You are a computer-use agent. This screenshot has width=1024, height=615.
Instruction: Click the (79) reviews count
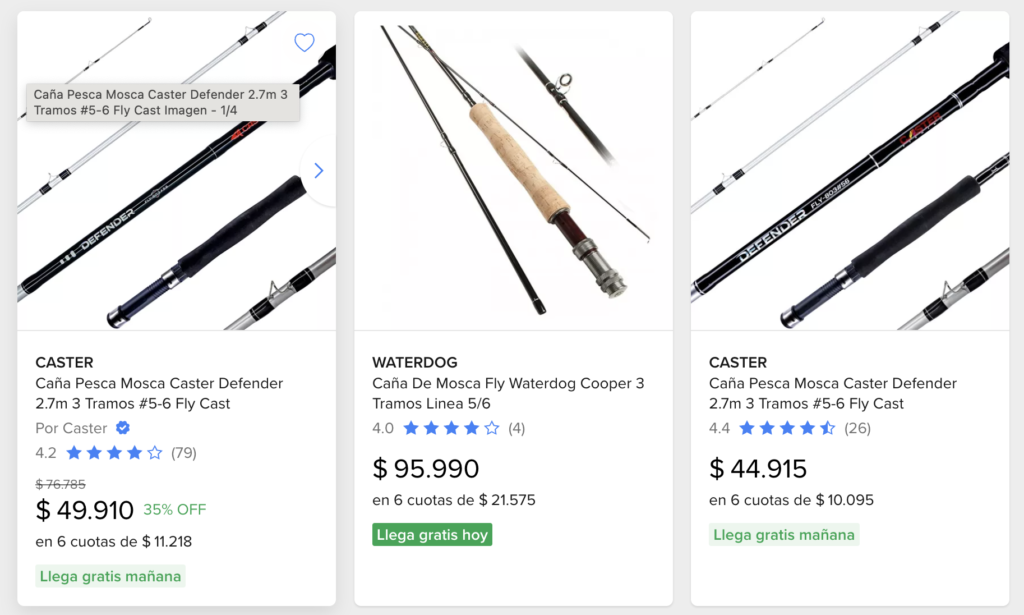[x=184, y=453]
